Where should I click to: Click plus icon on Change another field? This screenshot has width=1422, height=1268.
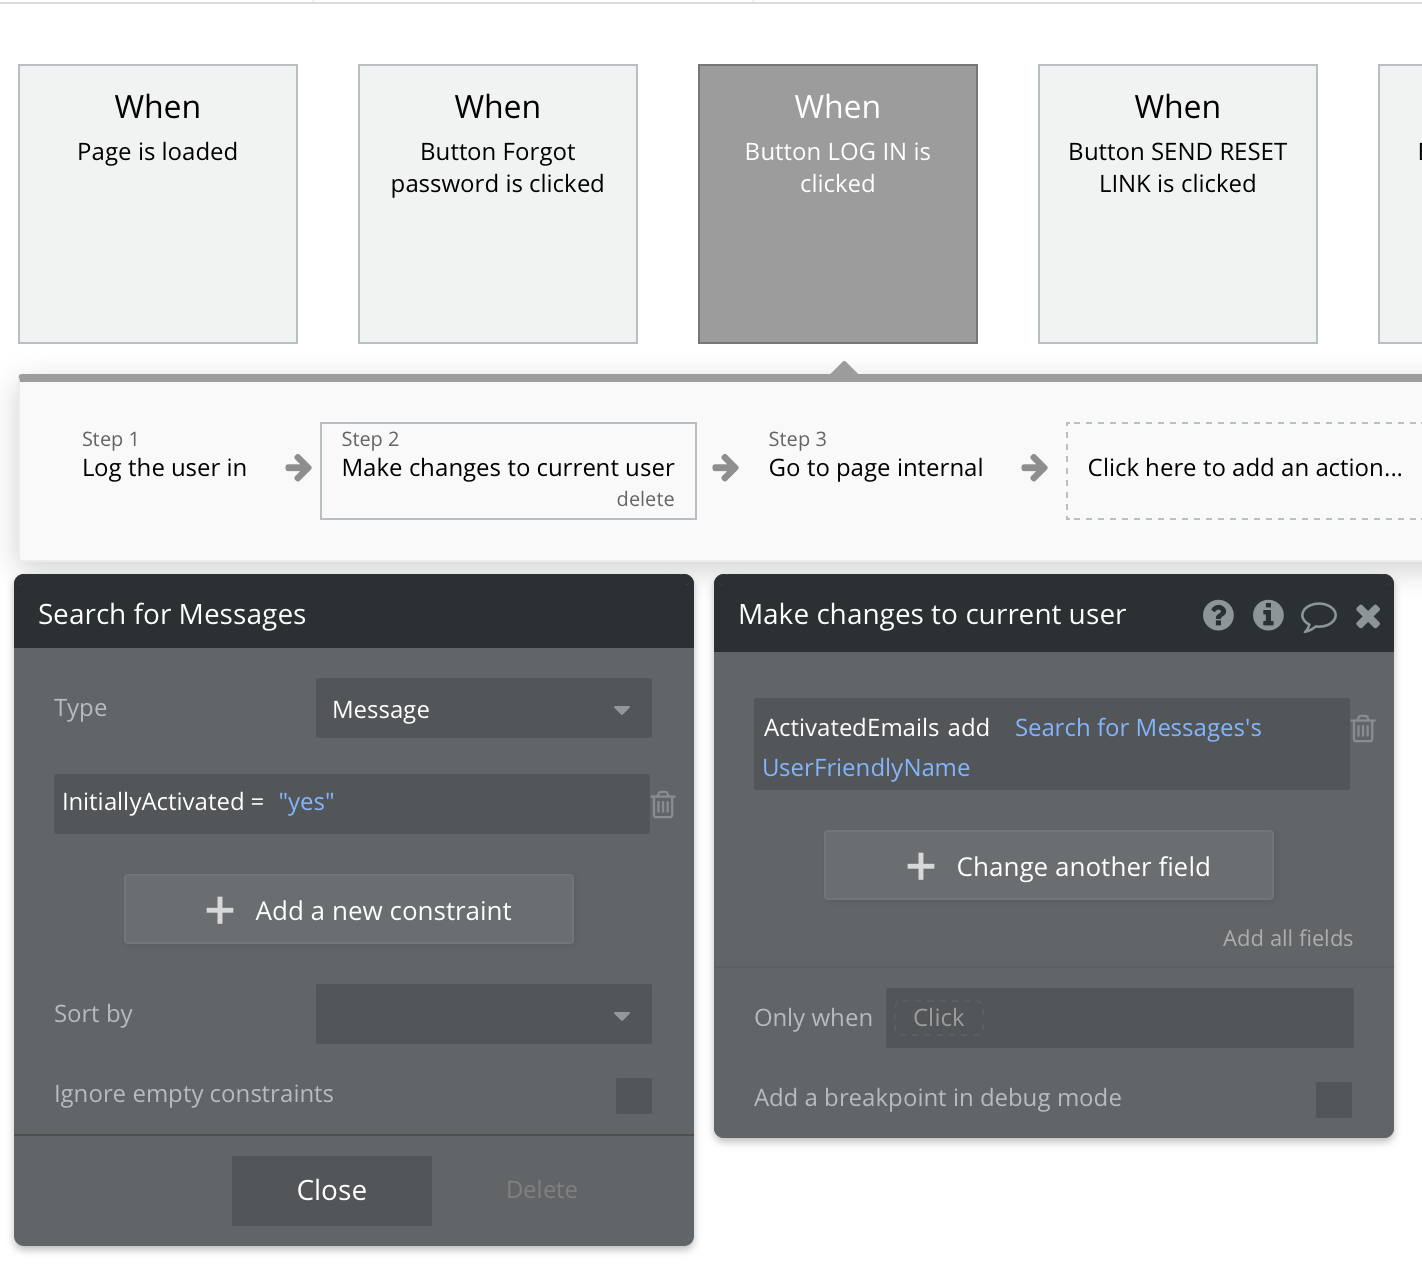pyautogui.click(x=921, y=866)
